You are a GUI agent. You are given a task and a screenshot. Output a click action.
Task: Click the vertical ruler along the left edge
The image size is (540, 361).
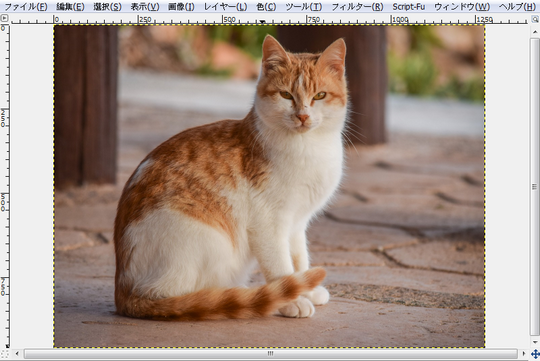coord(4,185)
